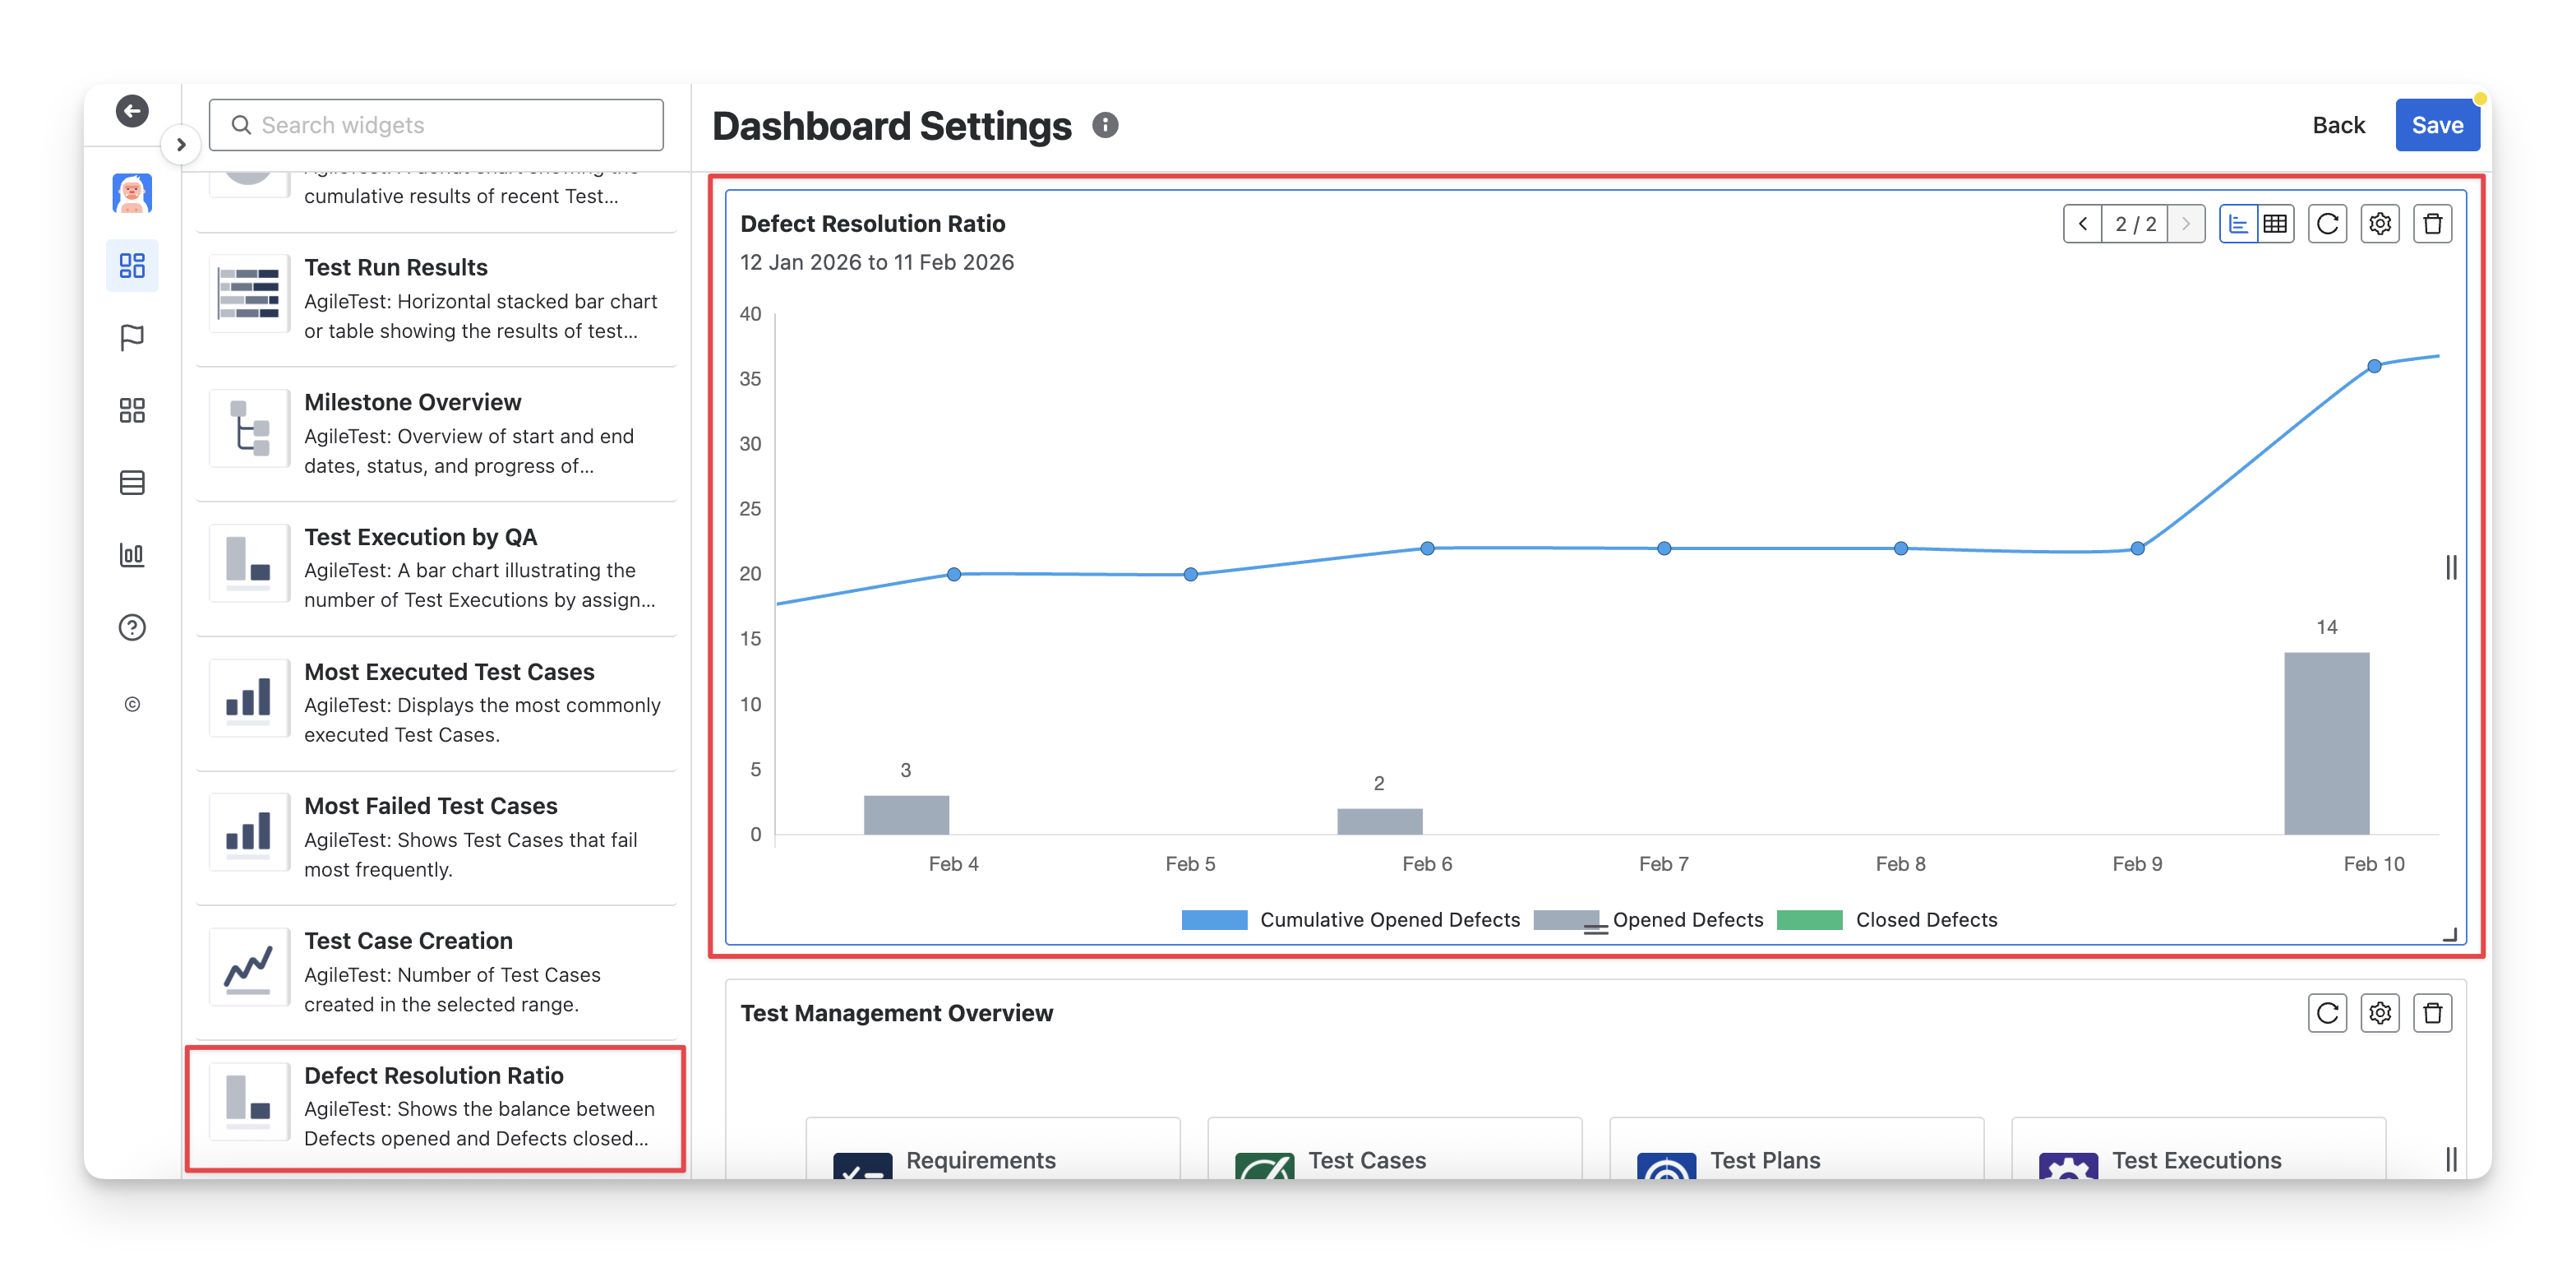Open Defect Resolution Ratio widget settings gear
2576x1263 pixels.
[2380, 224]
